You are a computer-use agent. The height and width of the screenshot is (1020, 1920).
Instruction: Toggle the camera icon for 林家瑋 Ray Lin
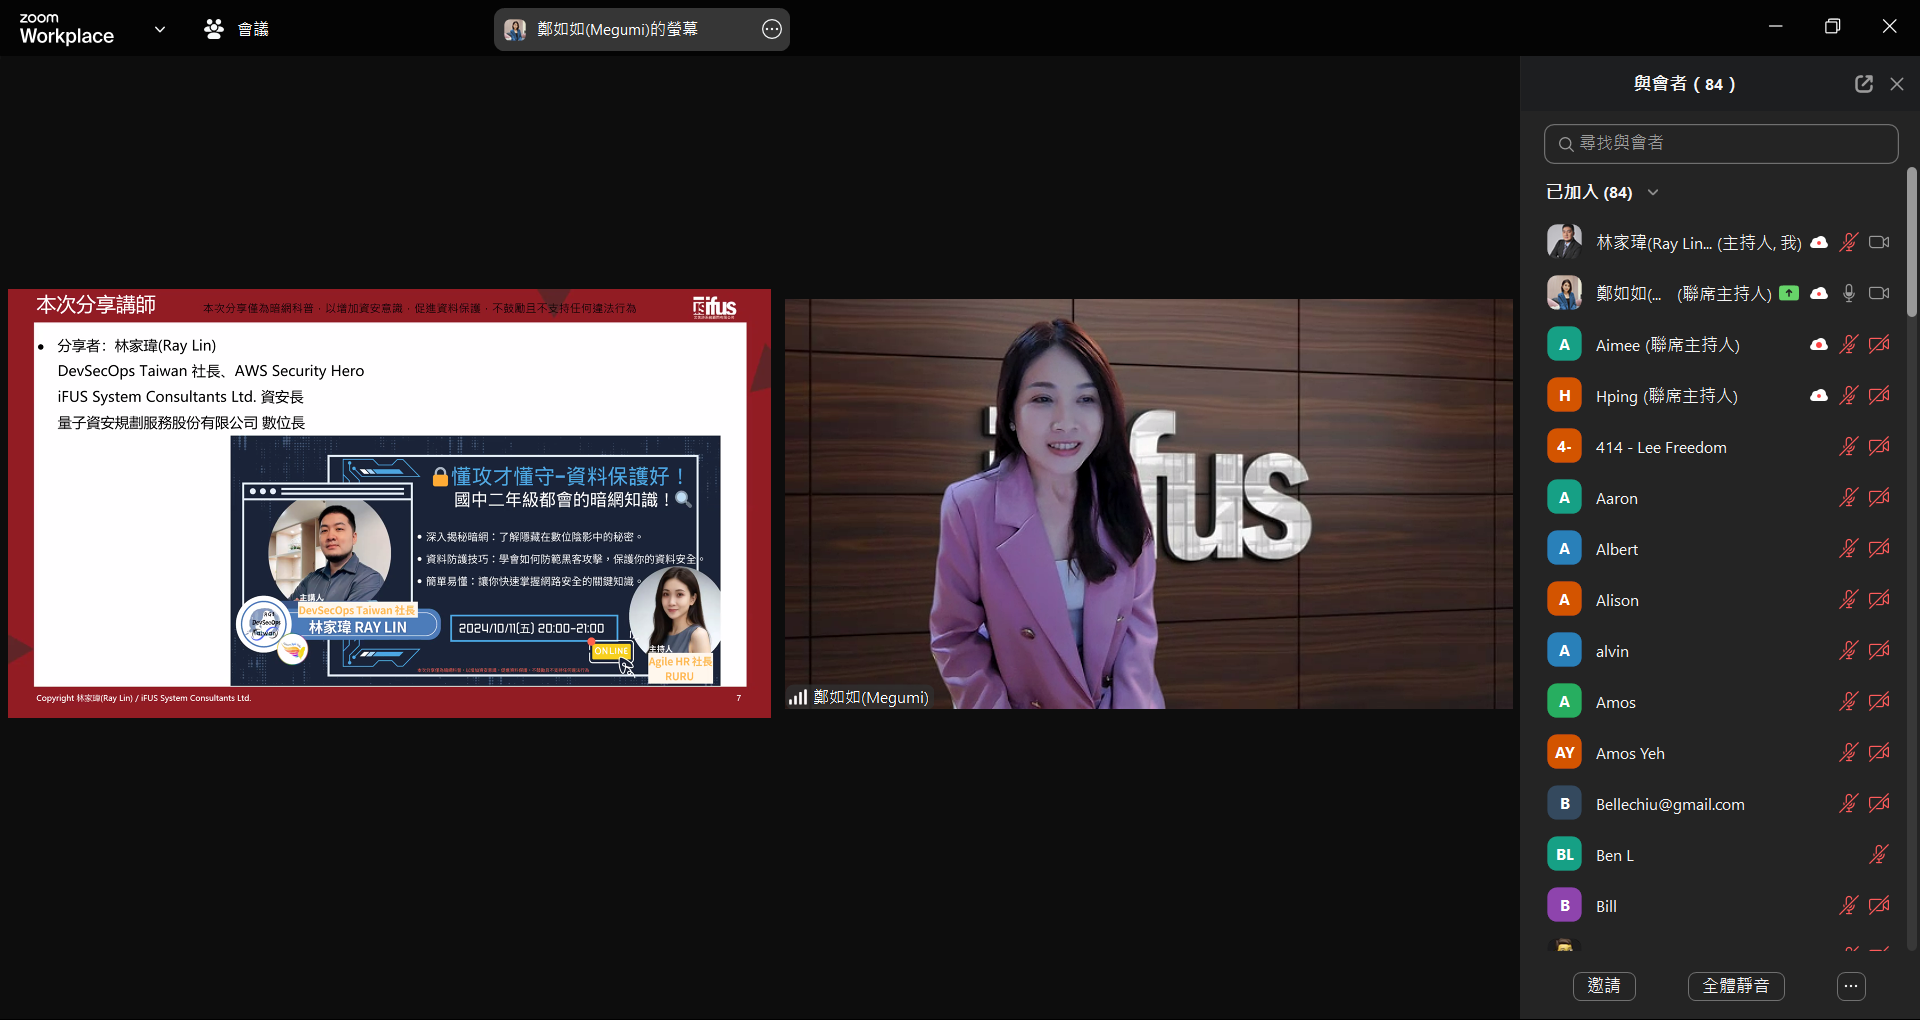point(1879,242)
